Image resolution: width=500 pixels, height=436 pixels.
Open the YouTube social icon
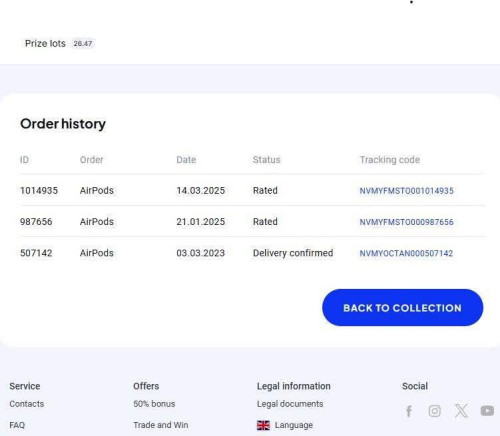(x=487, y=411)
